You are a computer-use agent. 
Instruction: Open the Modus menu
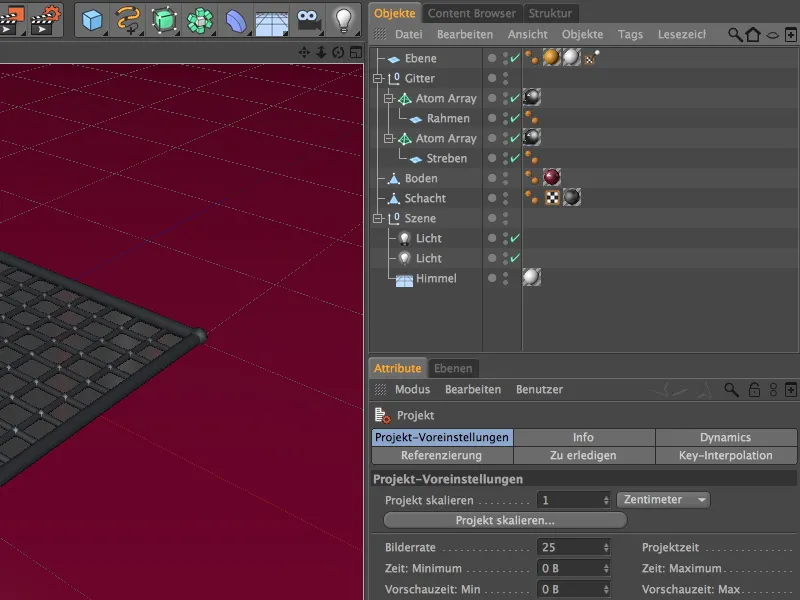(x=412, y=389)
